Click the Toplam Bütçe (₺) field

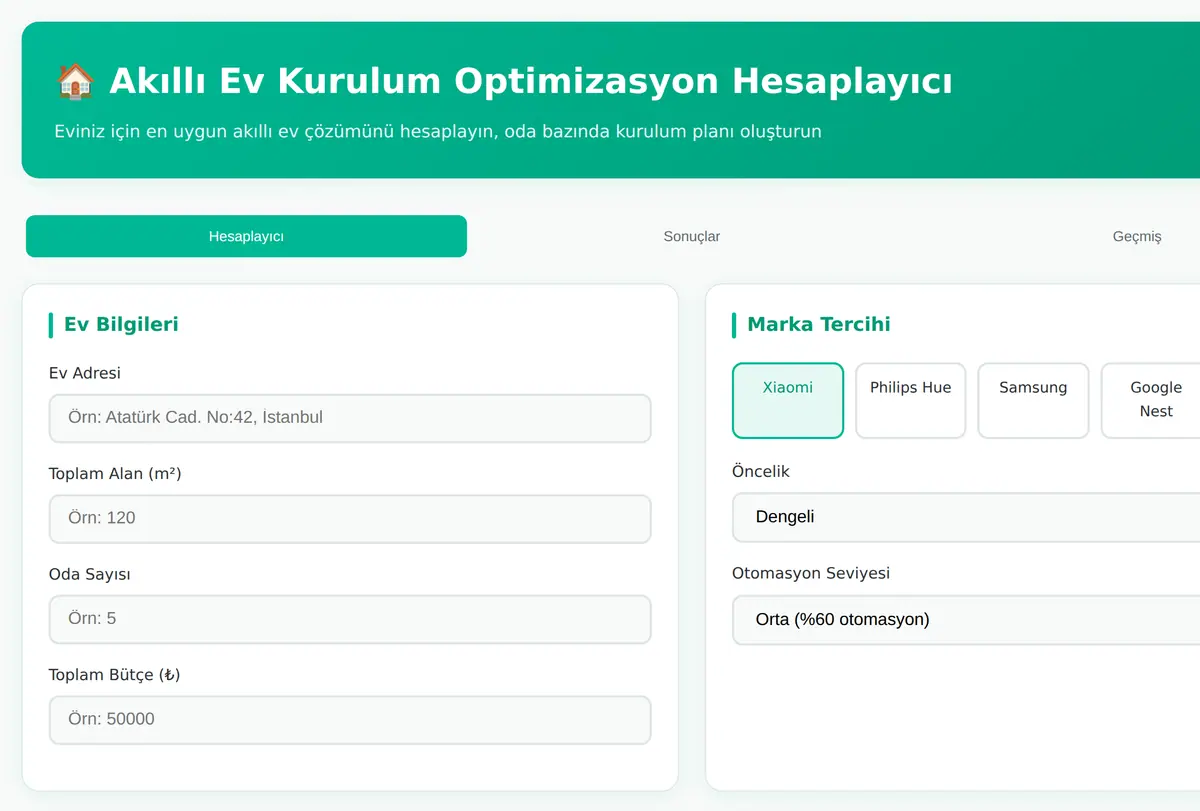point(350,720)
